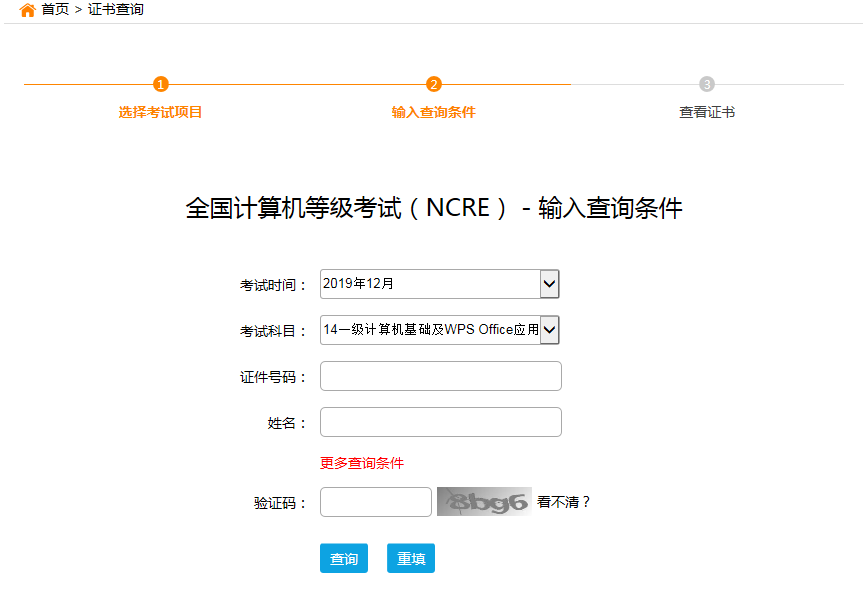Click 查看证书 step label
The width and height of the screenshot is (863, 600).
707,112
